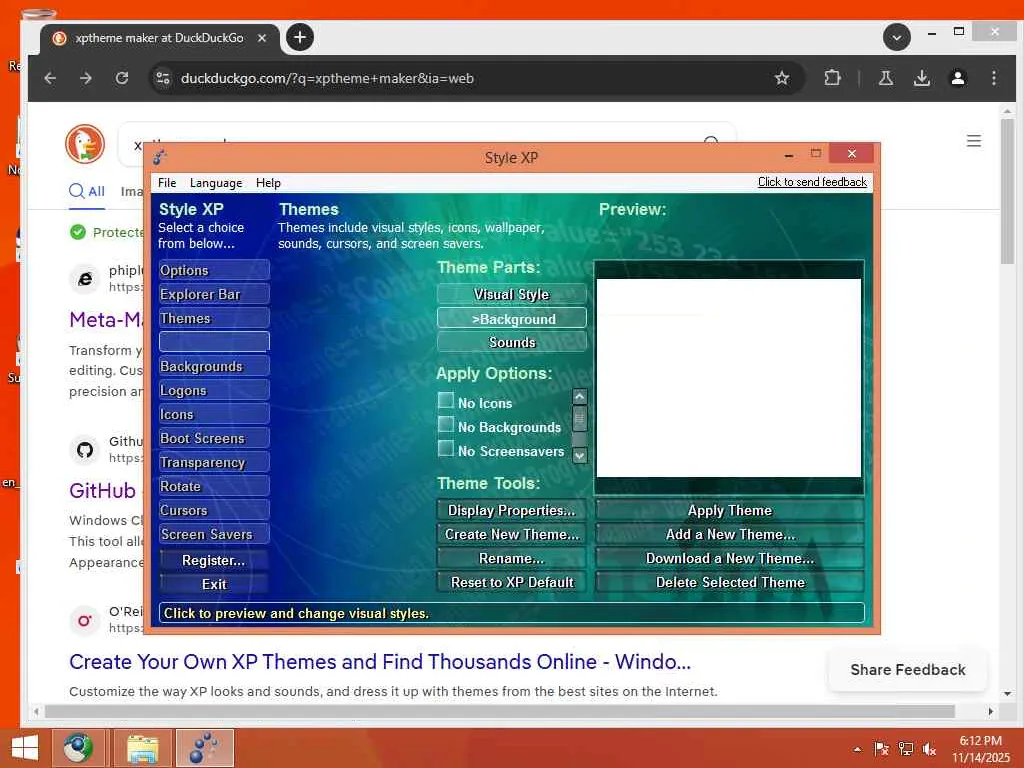Click Apply Options scroll up arrow
Screen dimensions: 1024x768
pyautogui.click(x=579, y=396)
